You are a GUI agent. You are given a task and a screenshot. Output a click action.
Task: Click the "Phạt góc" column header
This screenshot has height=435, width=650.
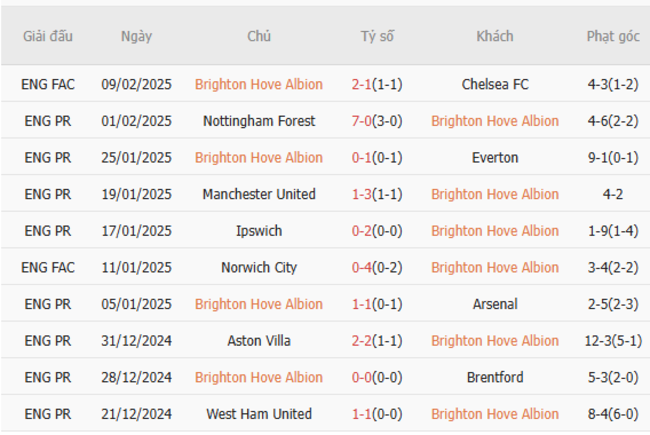pos(612,36)
